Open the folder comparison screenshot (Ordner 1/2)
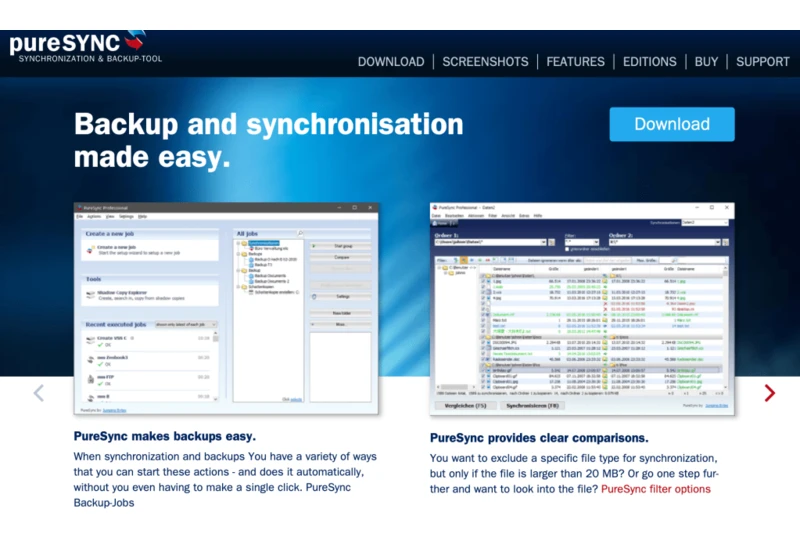This screenshot has height=560, width=800. click(582, 309)
